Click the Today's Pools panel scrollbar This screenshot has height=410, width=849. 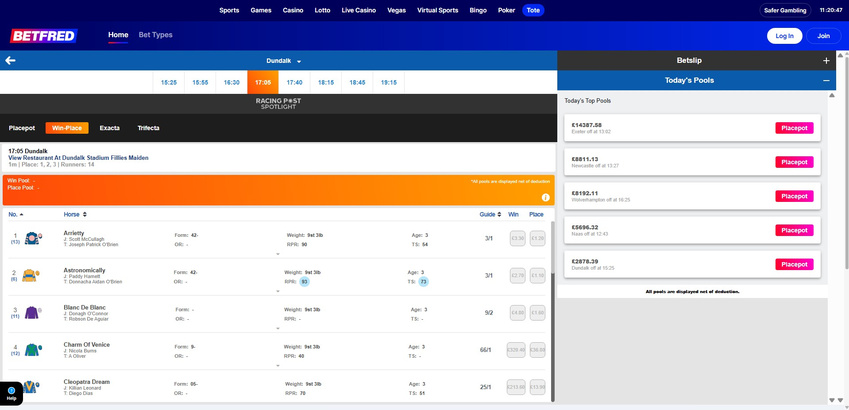[x=832, y=246]
